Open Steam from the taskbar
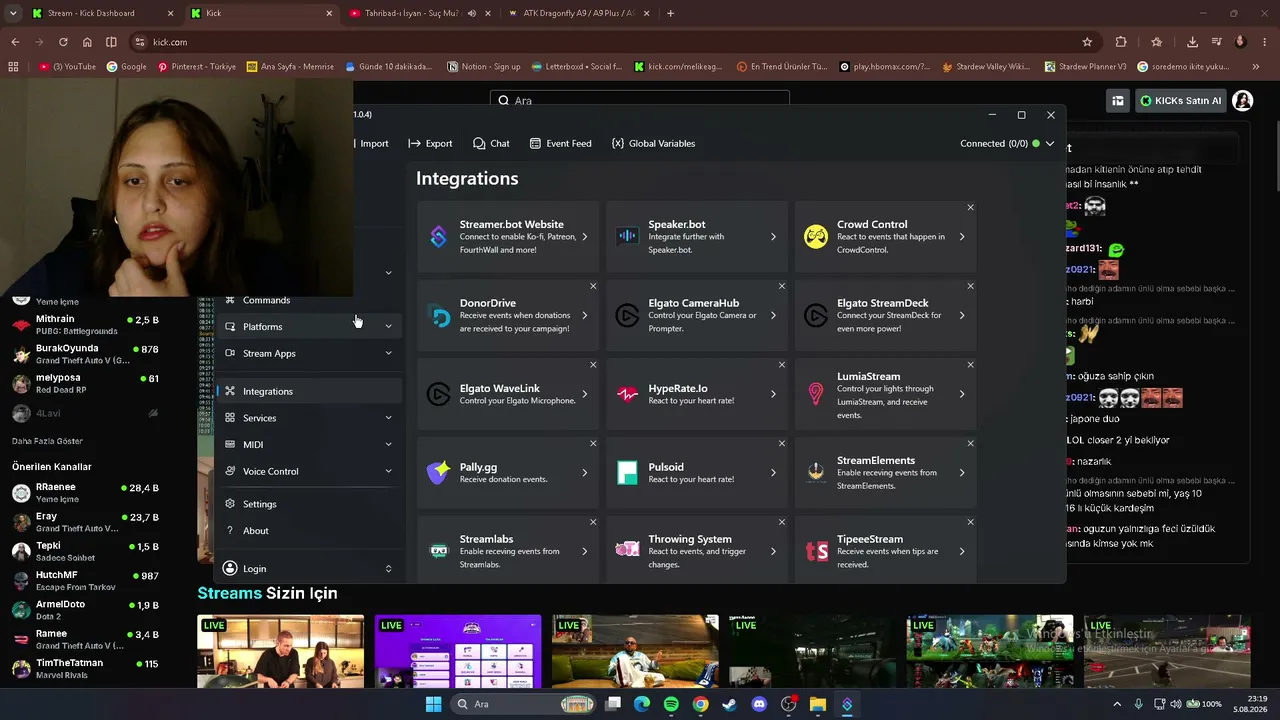 tap(730, 704)
